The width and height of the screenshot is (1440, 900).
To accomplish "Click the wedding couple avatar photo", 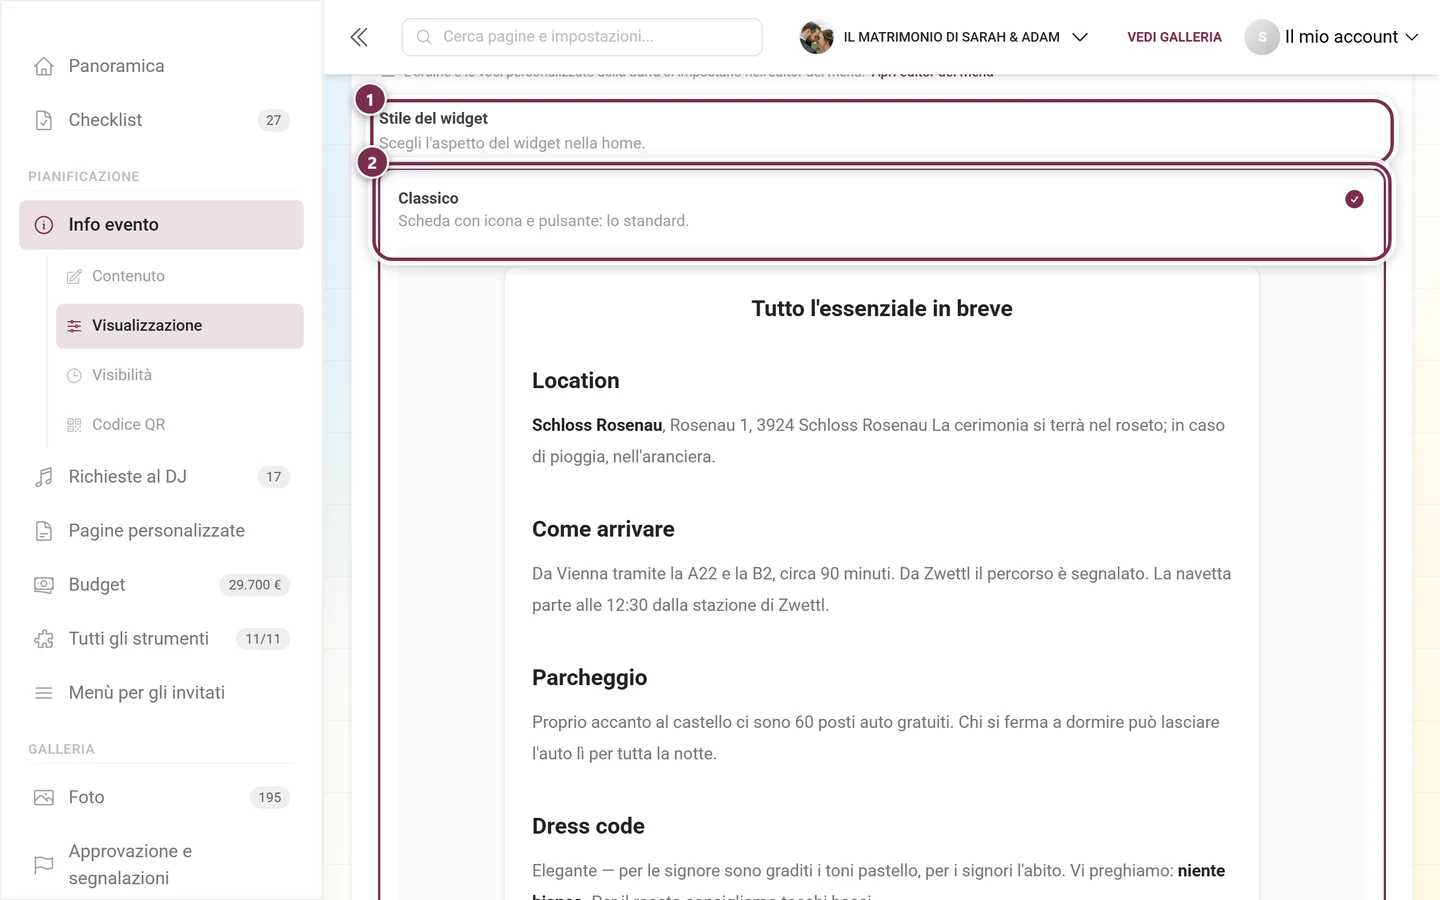I will [816, 37].
